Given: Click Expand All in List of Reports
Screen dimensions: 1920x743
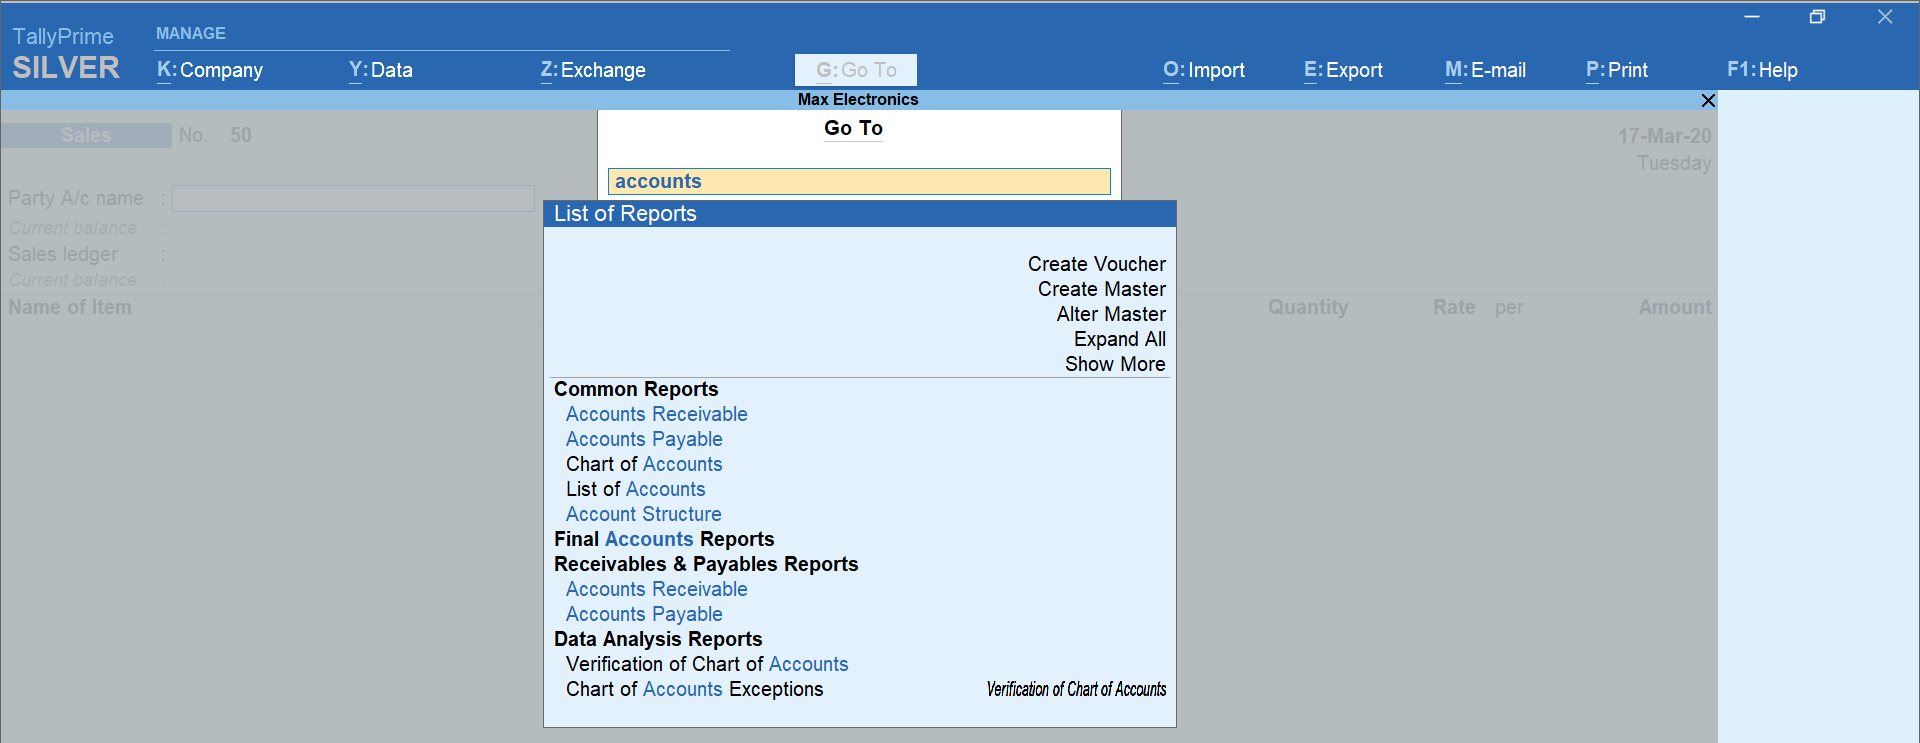Looking at the screenshot, I should coord(1120,339).
